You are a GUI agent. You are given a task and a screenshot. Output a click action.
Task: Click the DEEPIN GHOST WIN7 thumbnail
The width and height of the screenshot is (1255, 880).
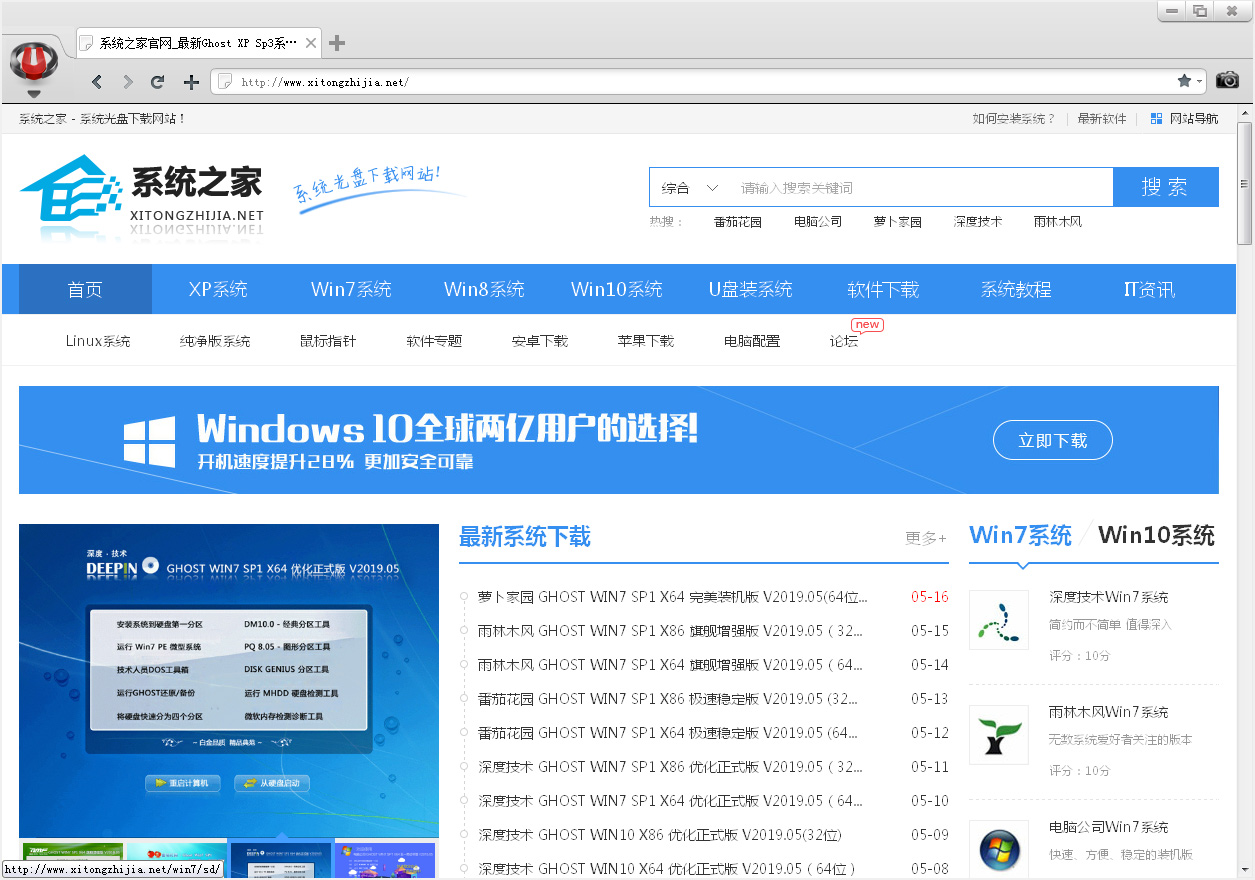click(x=228, y=680)
